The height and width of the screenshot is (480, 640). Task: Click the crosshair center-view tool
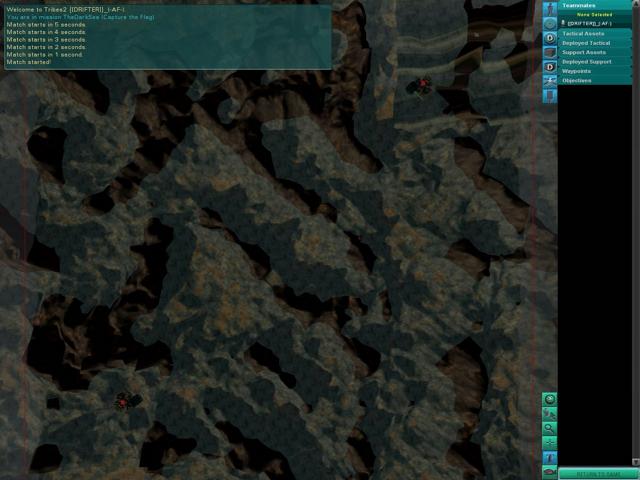tap(549, 442)
